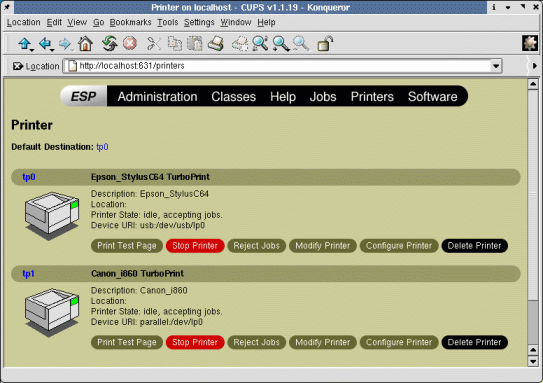Click the red Stop loading icon
The width and height of the screenshot is (543, 383).
pos(130,44)
